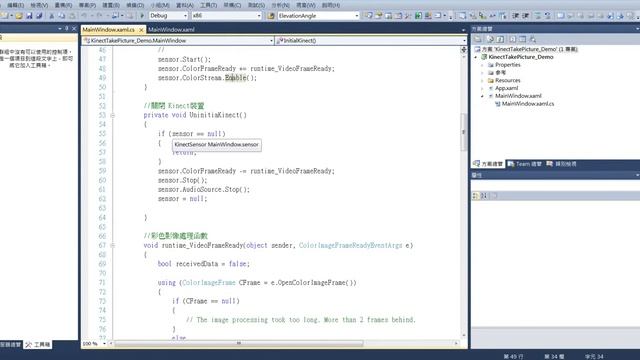
Task: Click the text sensor.AudioSource.Stop(); in code
Action: click(x=204, y=190)
